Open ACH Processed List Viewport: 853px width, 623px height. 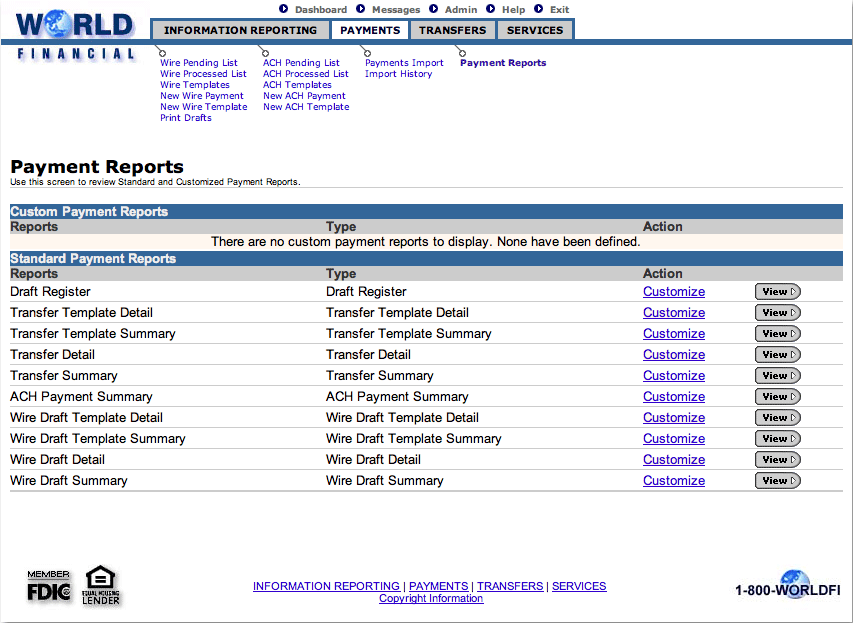[x=305, y=73]
